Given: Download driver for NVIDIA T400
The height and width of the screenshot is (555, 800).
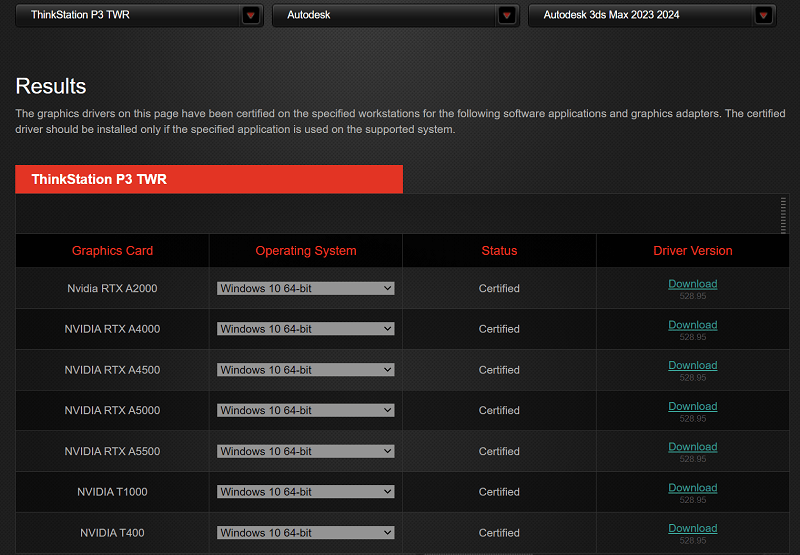Looking at the screenshot, I should (692, 528).
